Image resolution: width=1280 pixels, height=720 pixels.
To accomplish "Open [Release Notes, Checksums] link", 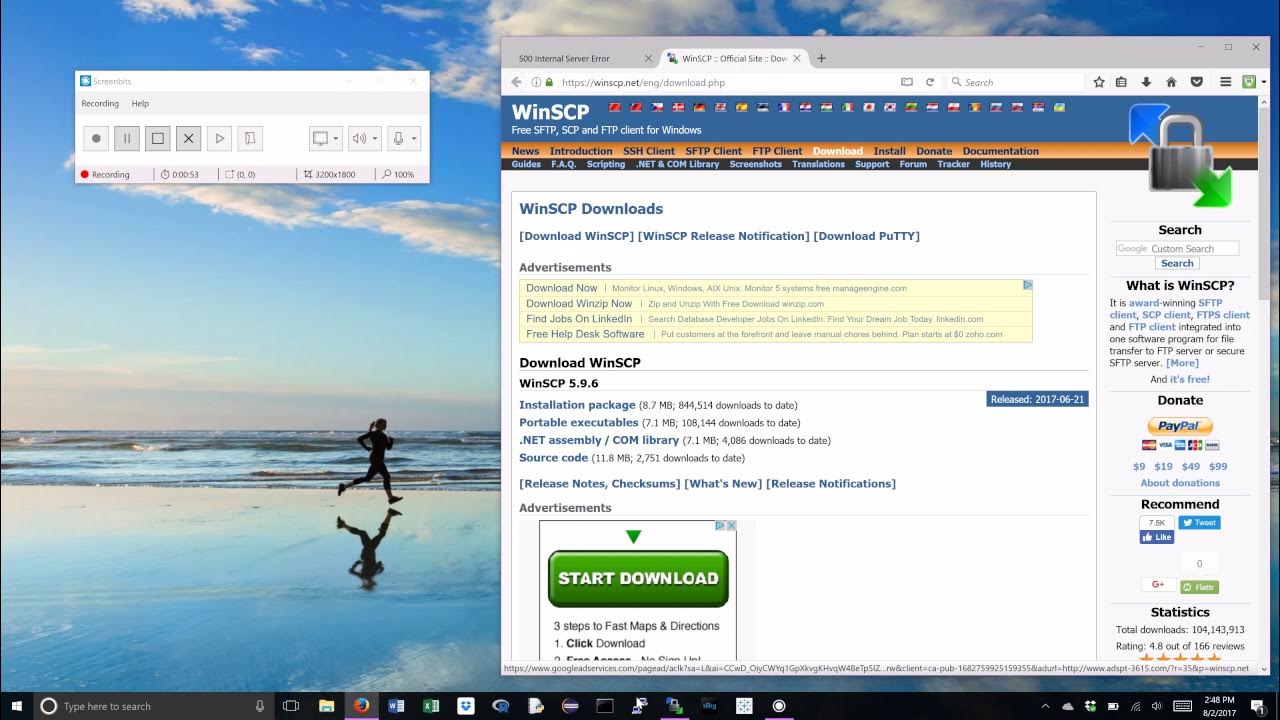I will (599, 483).
